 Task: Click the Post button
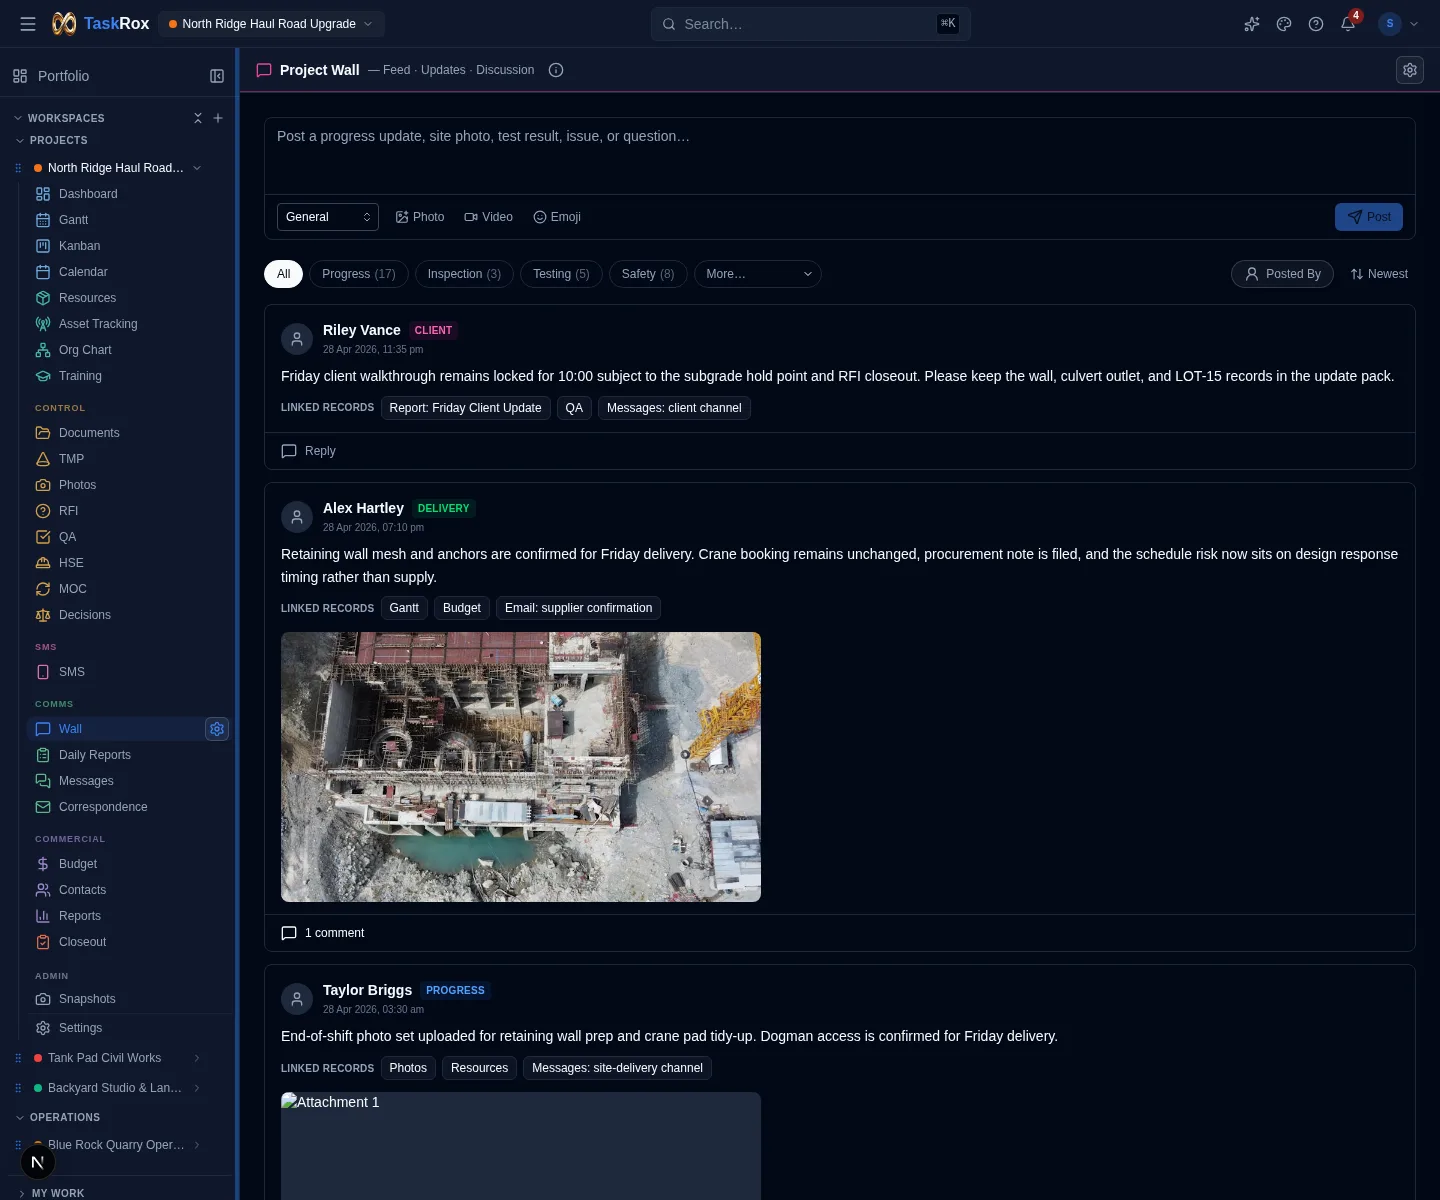tap(1369, 217)
